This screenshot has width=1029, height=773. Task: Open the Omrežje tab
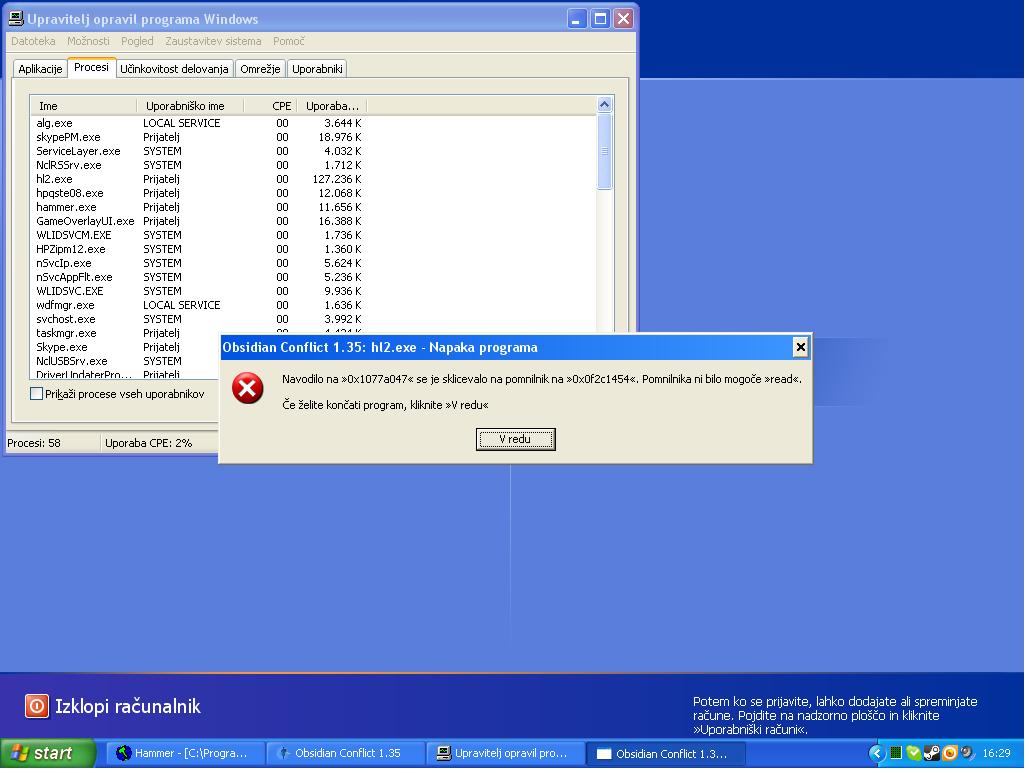(x=260, y=69)
